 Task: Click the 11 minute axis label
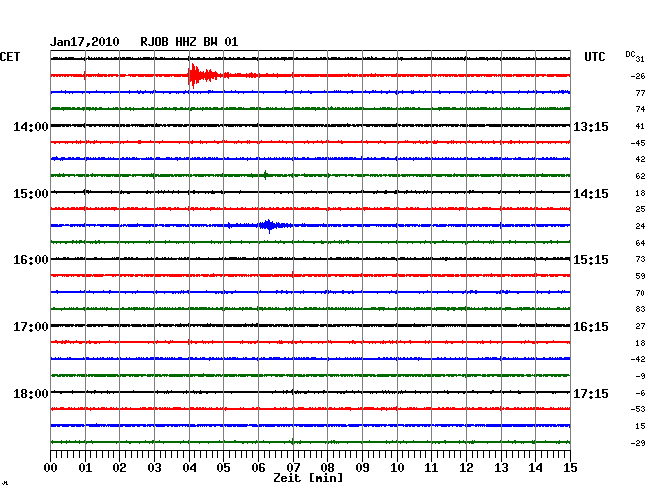pos(432,467)
